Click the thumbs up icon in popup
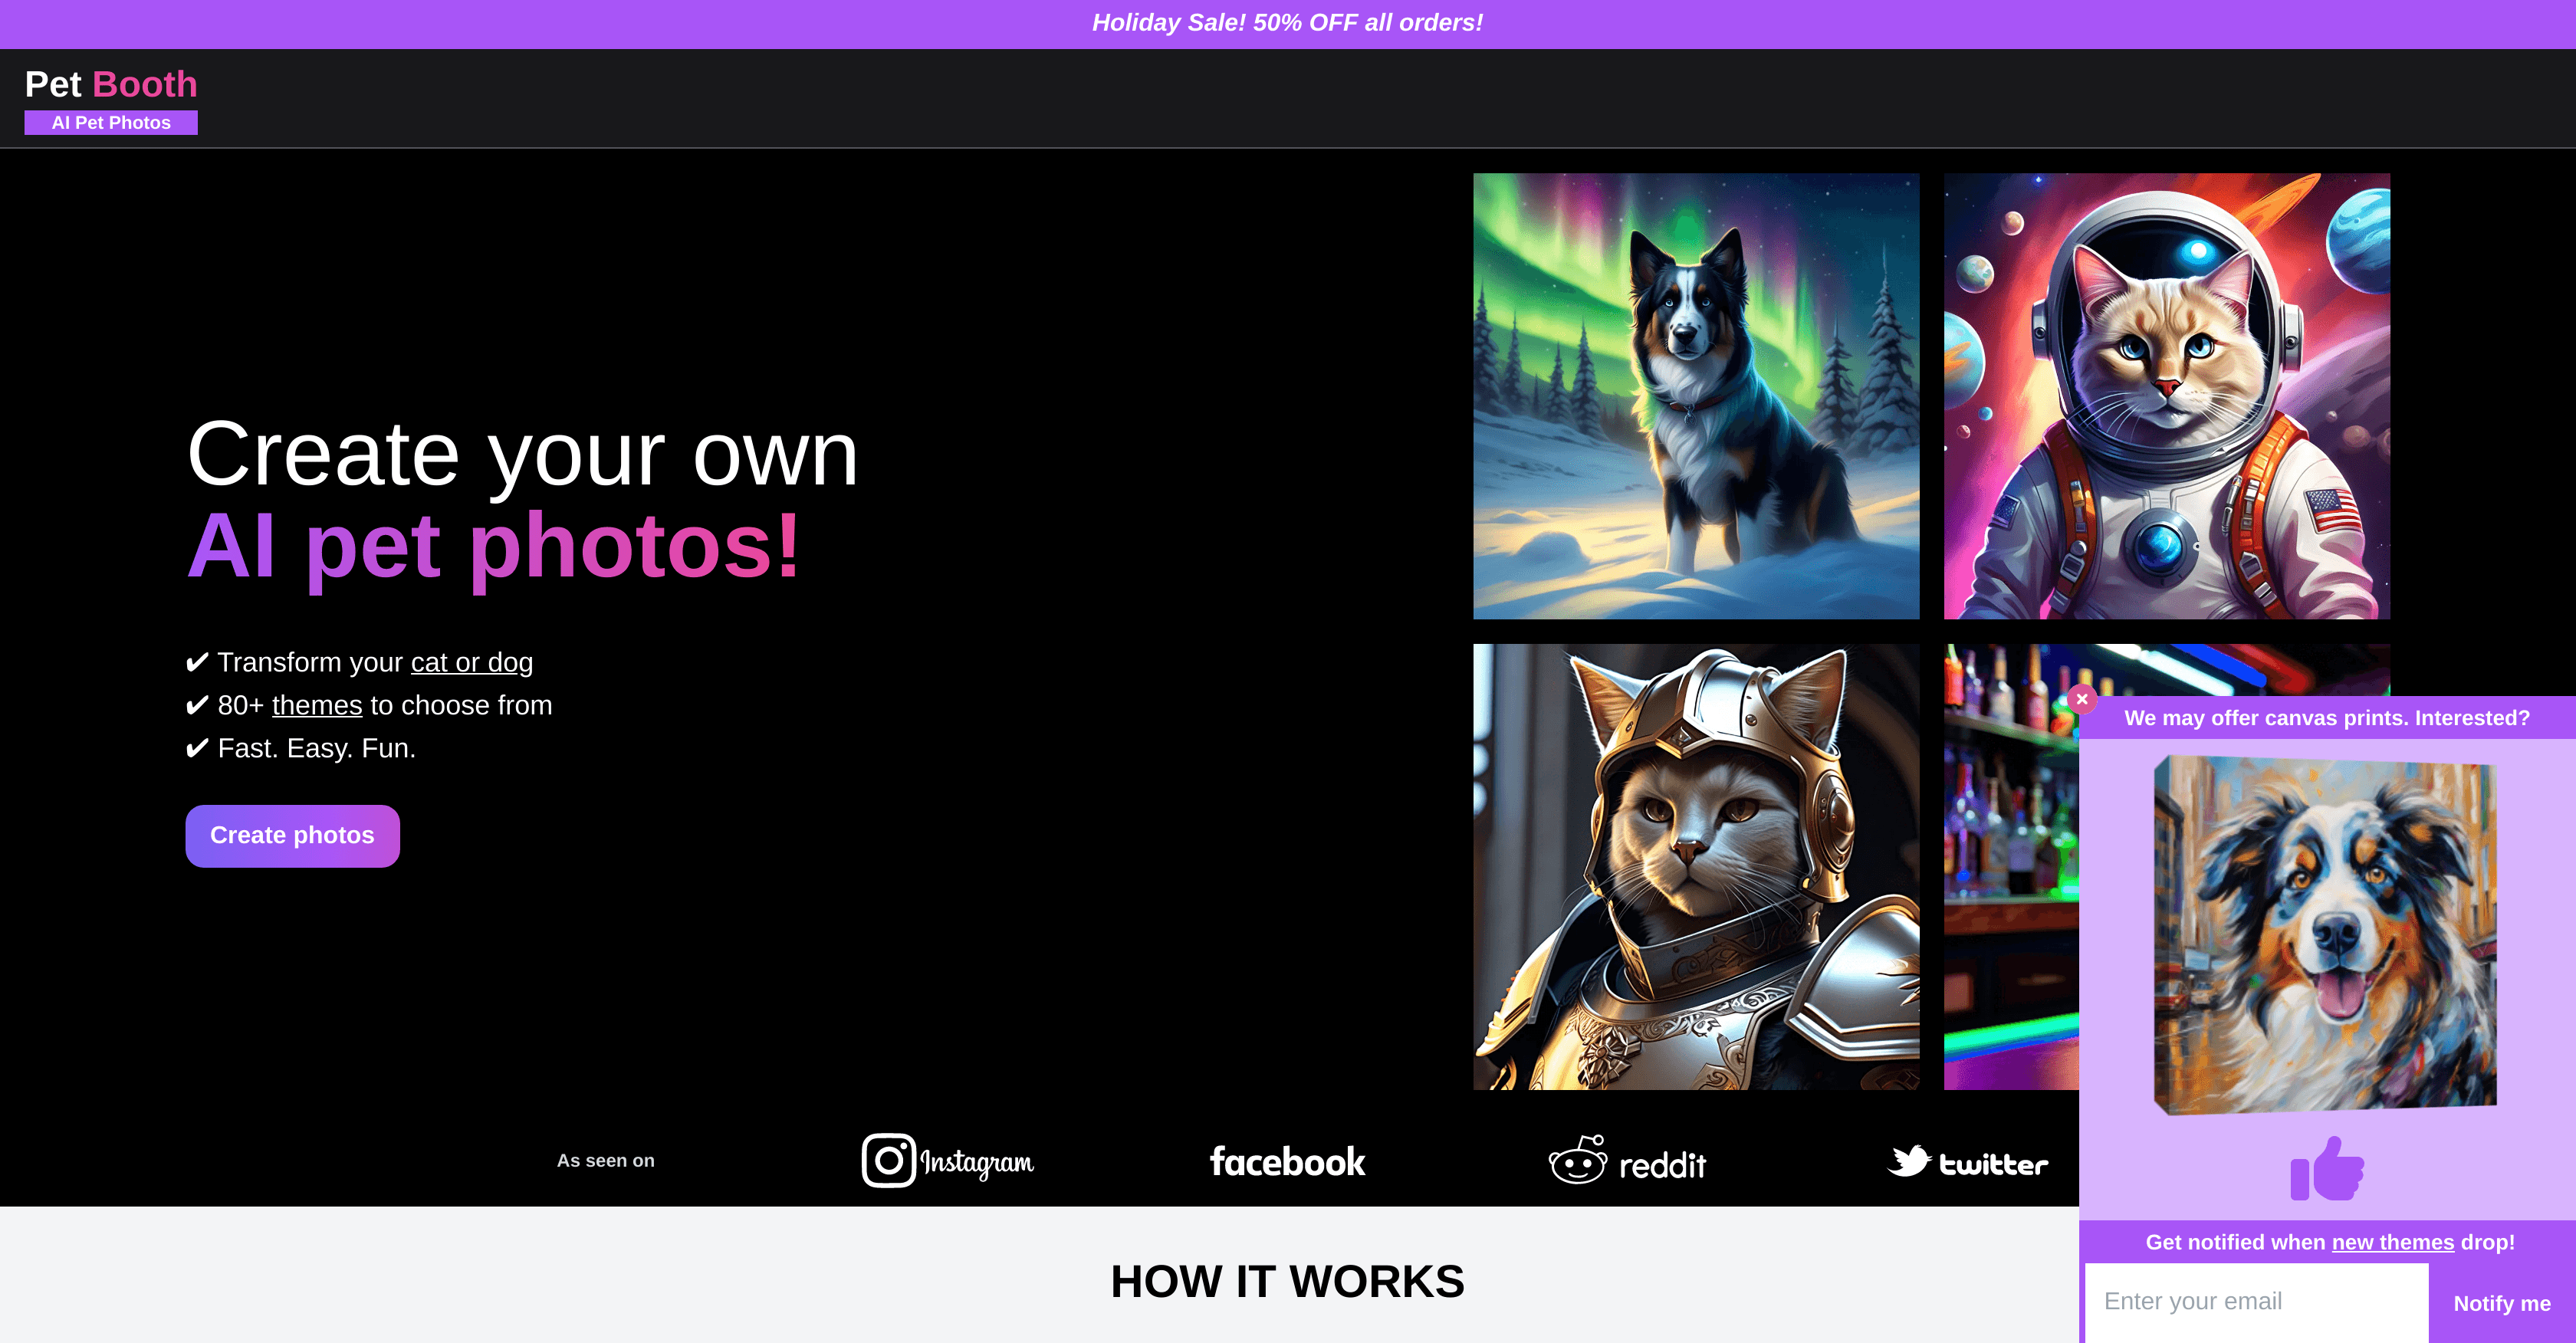Image resolution: width=2576 pixels, height=1343 pixels. click(2327, 1169)
